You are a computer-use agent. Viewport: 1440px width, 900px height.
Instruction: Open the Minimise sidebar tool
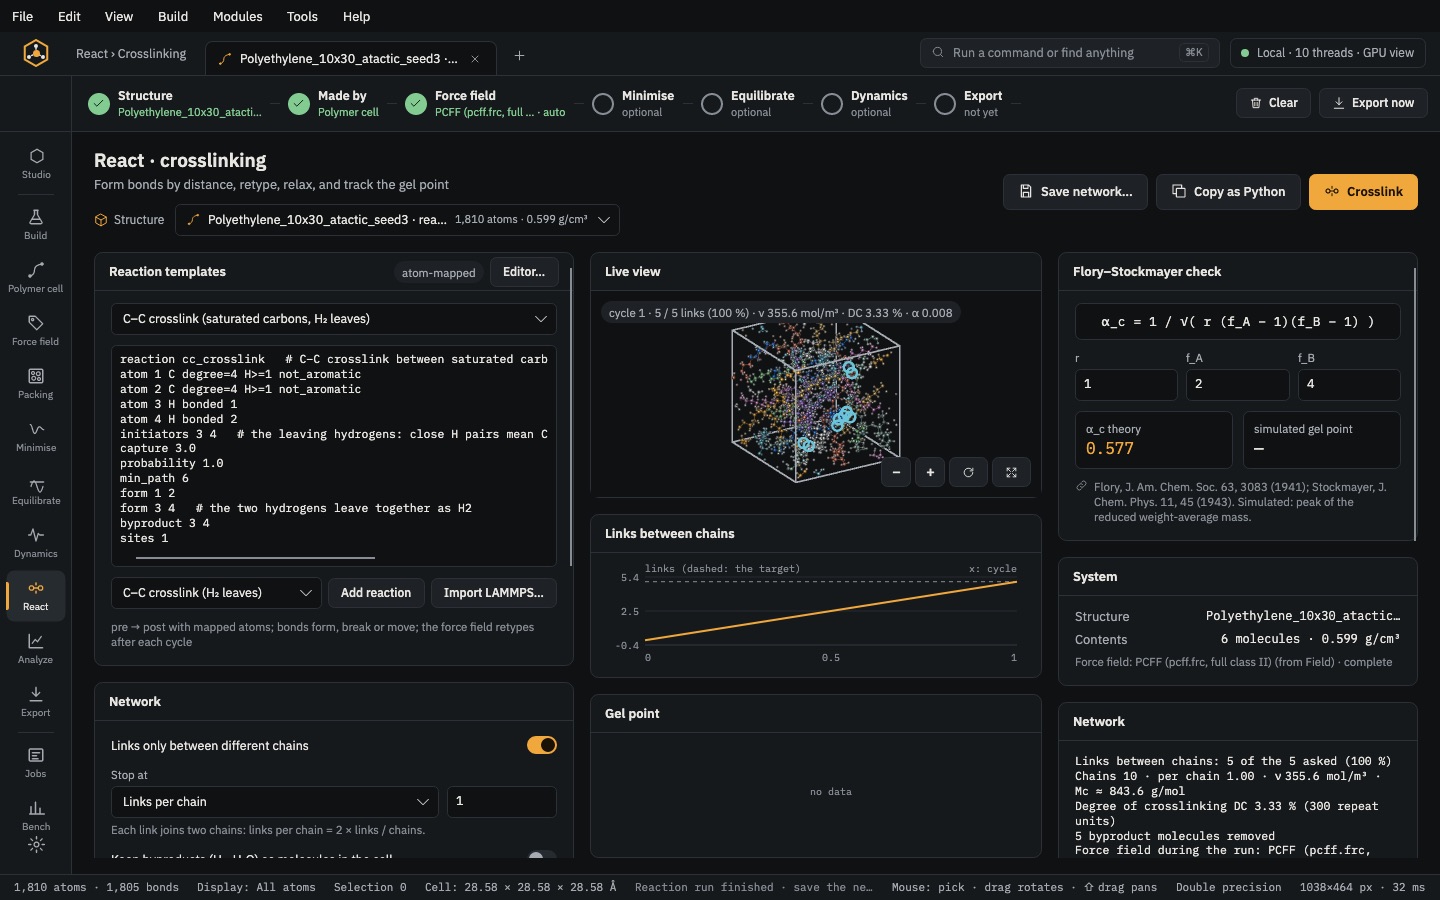36,436
